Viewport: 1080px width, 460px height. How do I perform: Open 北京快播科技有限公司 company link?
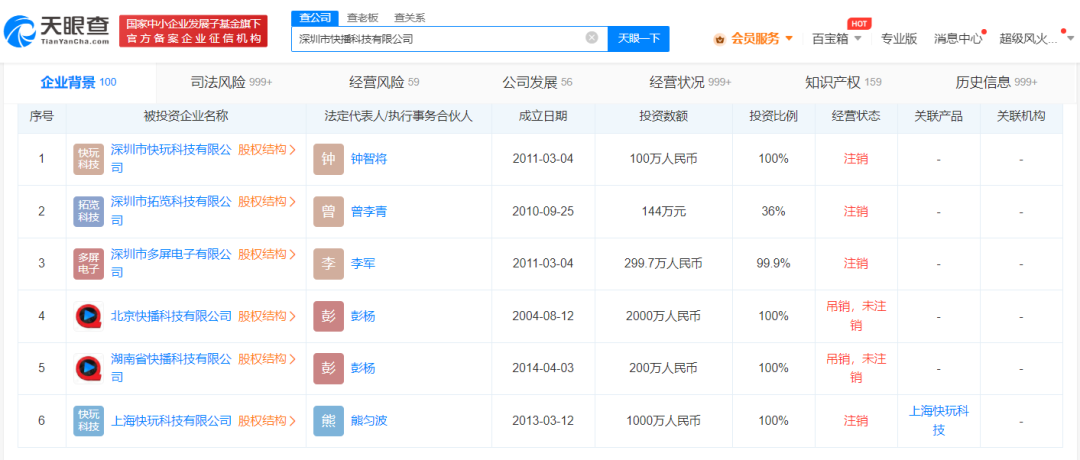[171, 316]
